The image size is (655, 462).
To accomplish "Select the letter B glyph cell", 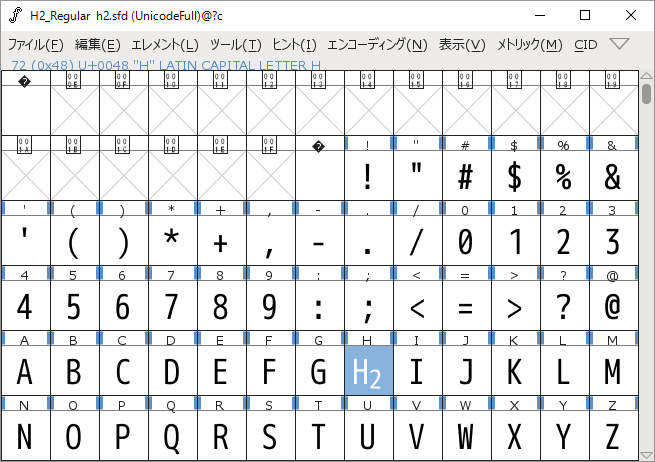I will pos(75,371).
